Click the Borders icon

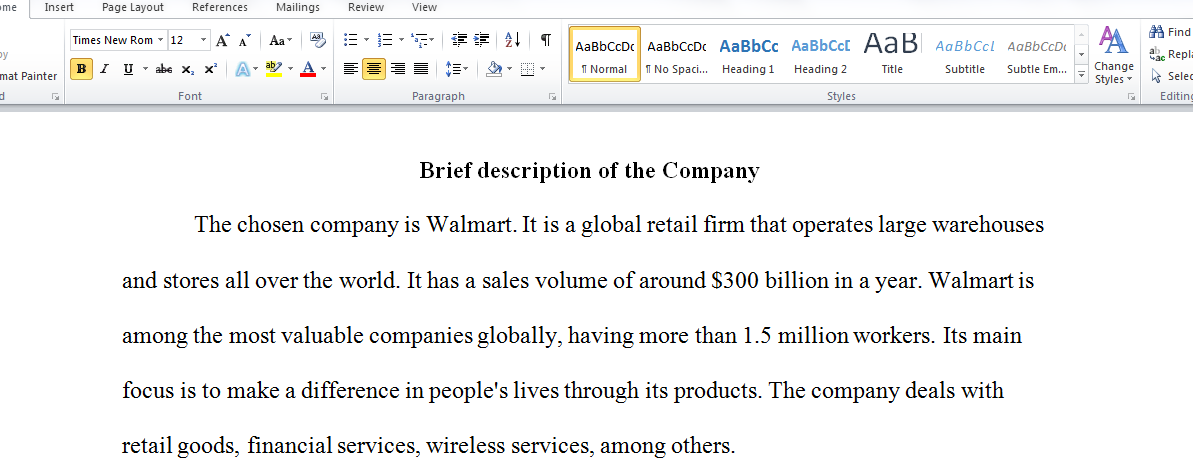527,69
